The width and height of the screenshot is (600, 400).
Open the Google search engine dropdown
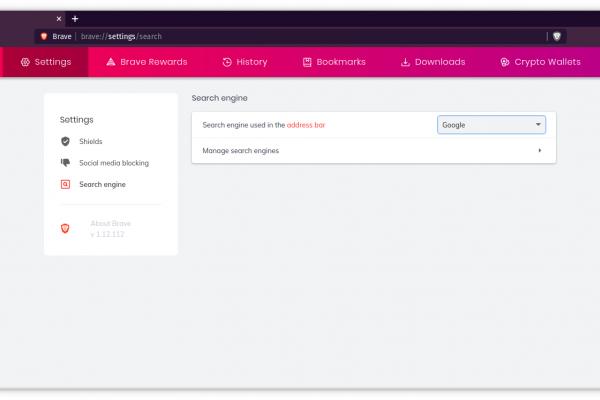491,125
